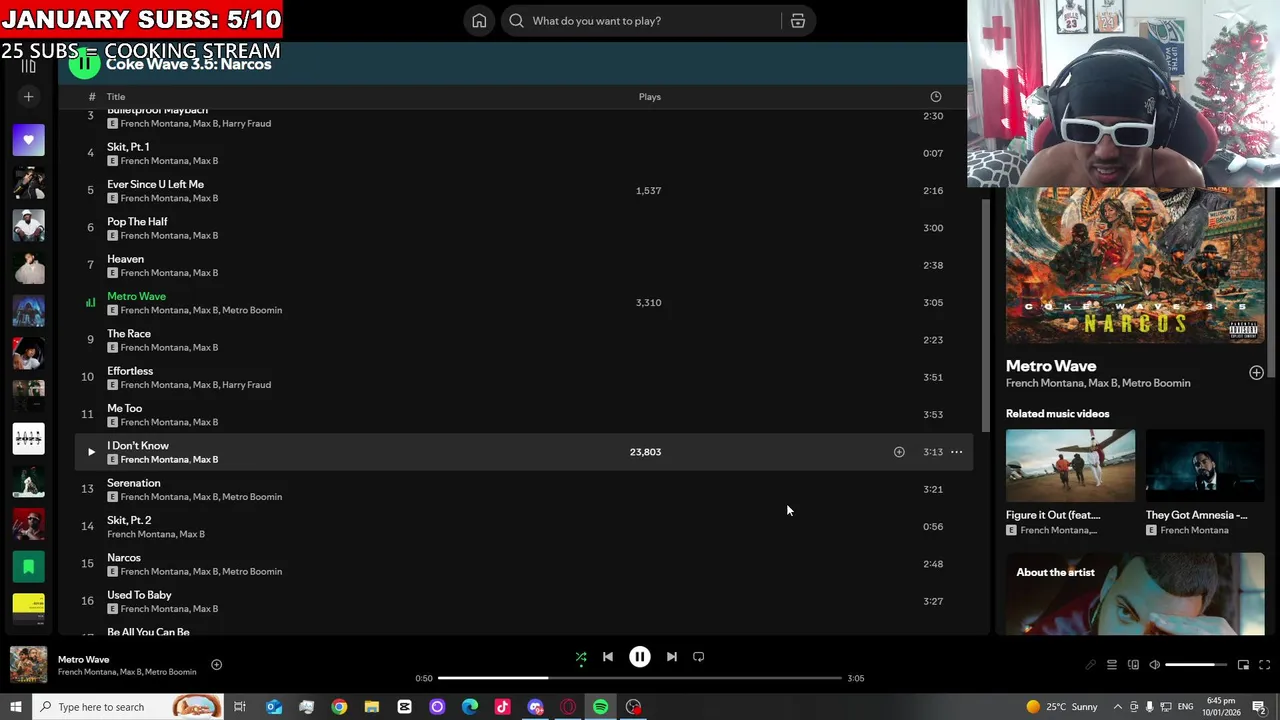
Task: Add I Don't Know to Liked Songs
Action: coord(899,452)
